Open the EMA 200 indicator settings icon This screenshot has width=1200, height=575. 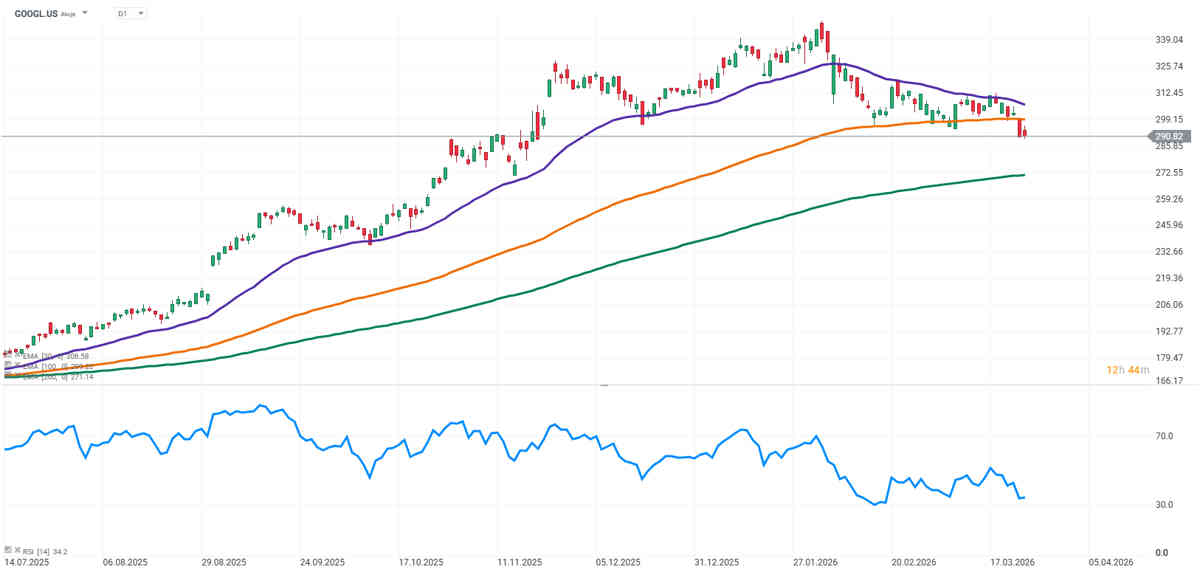[7, 376]
